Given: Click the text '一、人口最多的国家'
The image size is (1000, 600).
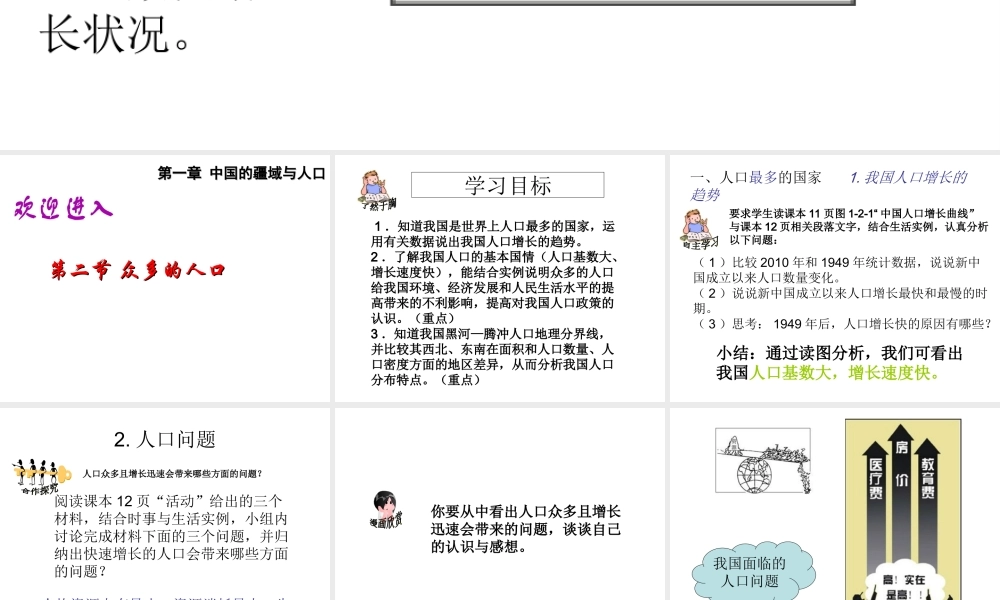Looking at the screenshot, I should pos(756,177).
